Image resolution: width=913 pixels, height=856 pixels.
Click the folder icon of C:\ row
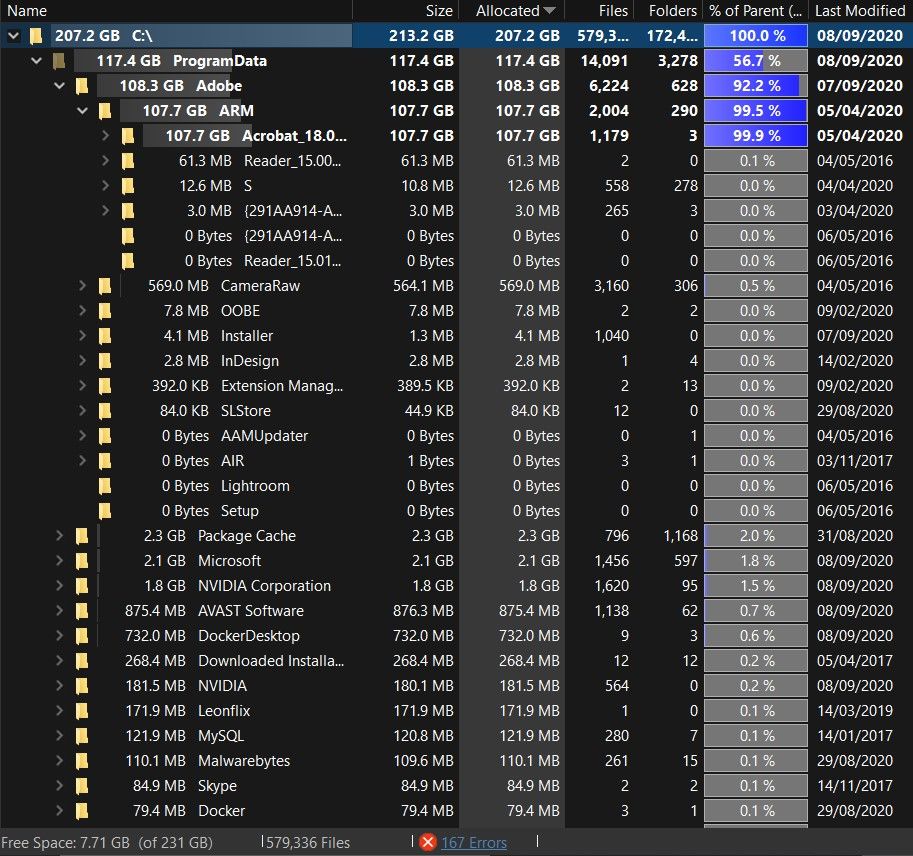pos(36,36)
